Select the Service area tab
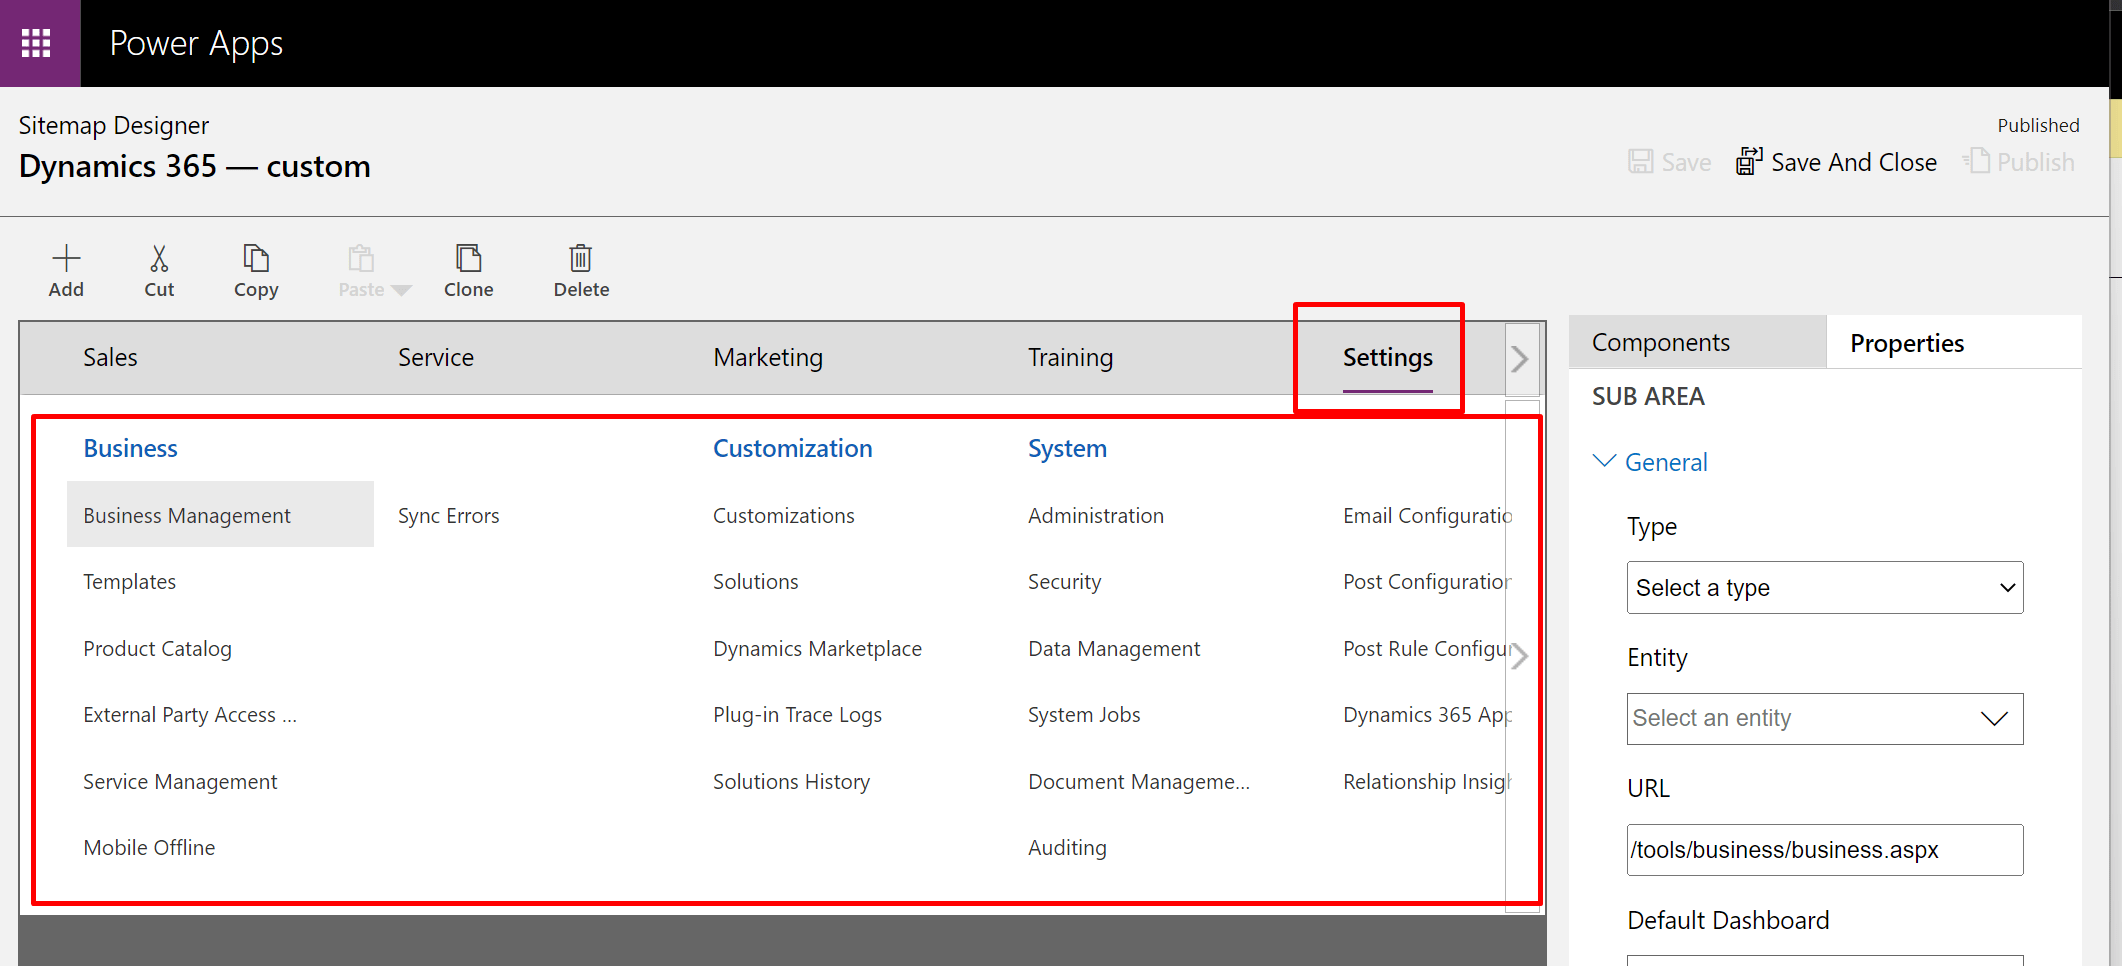This screenshot has height=966, width=2122. click(436, 358)
